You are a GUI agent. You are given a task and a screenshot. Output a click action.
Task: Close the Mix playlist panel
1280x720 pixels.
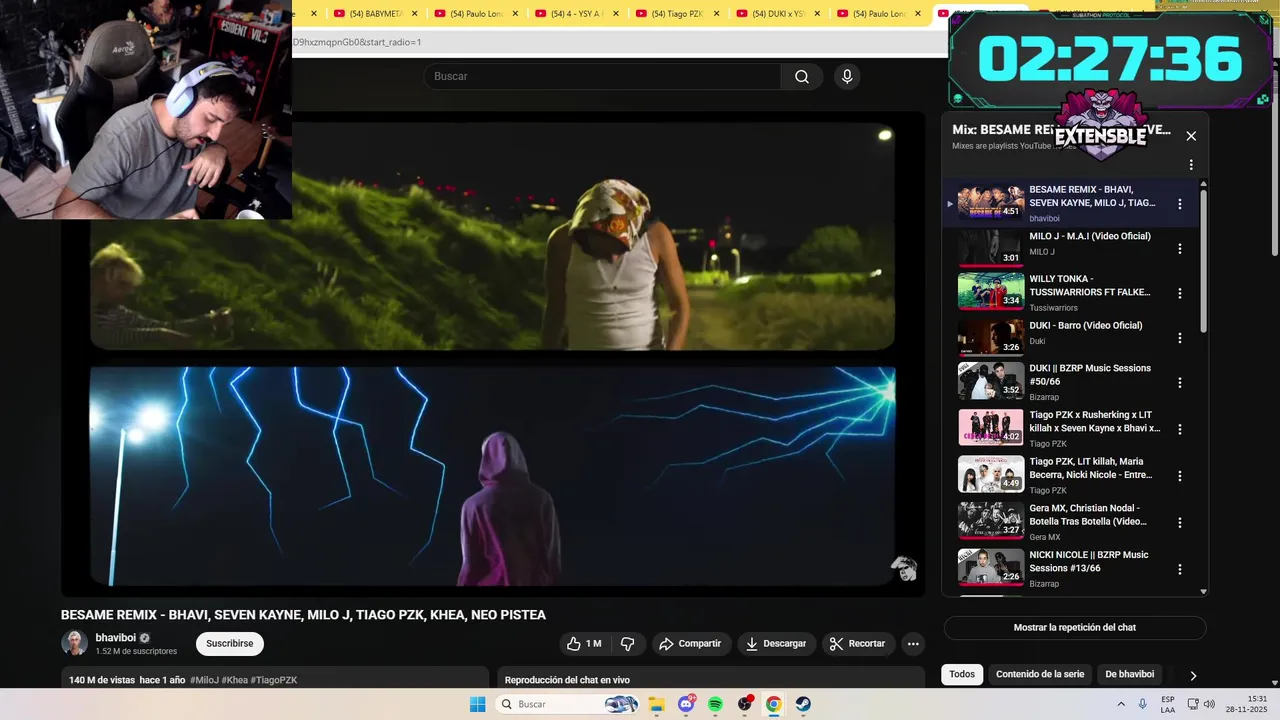point(1191,136)
